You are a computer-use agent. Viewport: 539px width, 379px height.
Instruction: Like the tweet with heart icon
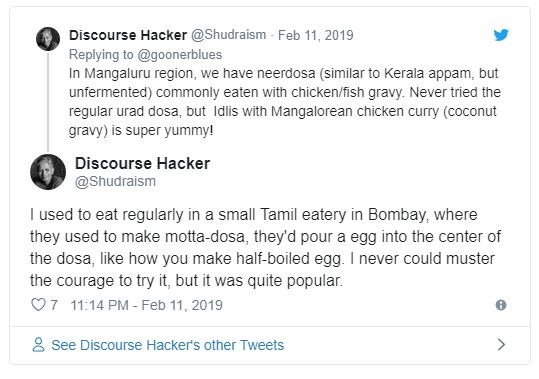point(38,304)
